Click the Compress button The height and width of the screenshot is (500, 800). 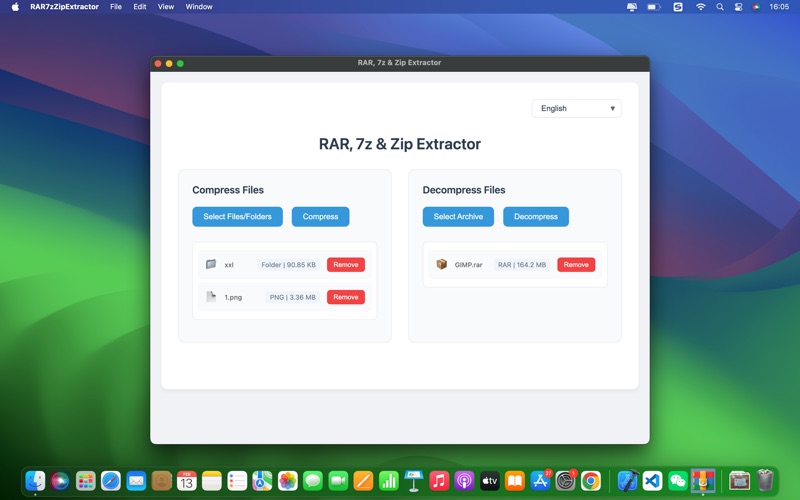pos(320,216)
